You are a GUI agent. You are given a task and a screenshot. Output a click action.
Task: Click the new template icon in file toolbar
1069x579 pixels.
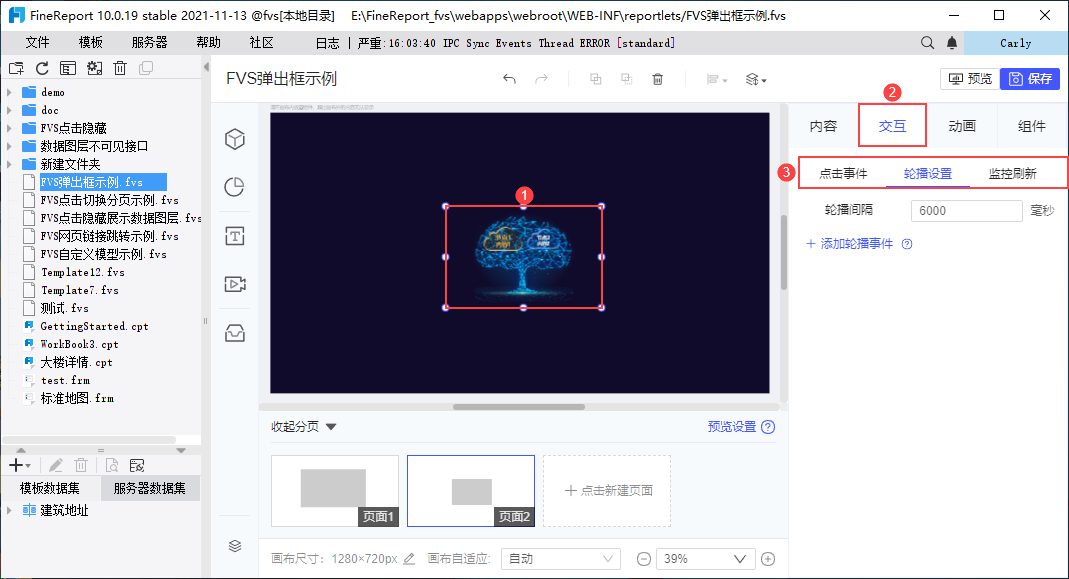click(16, 68)
